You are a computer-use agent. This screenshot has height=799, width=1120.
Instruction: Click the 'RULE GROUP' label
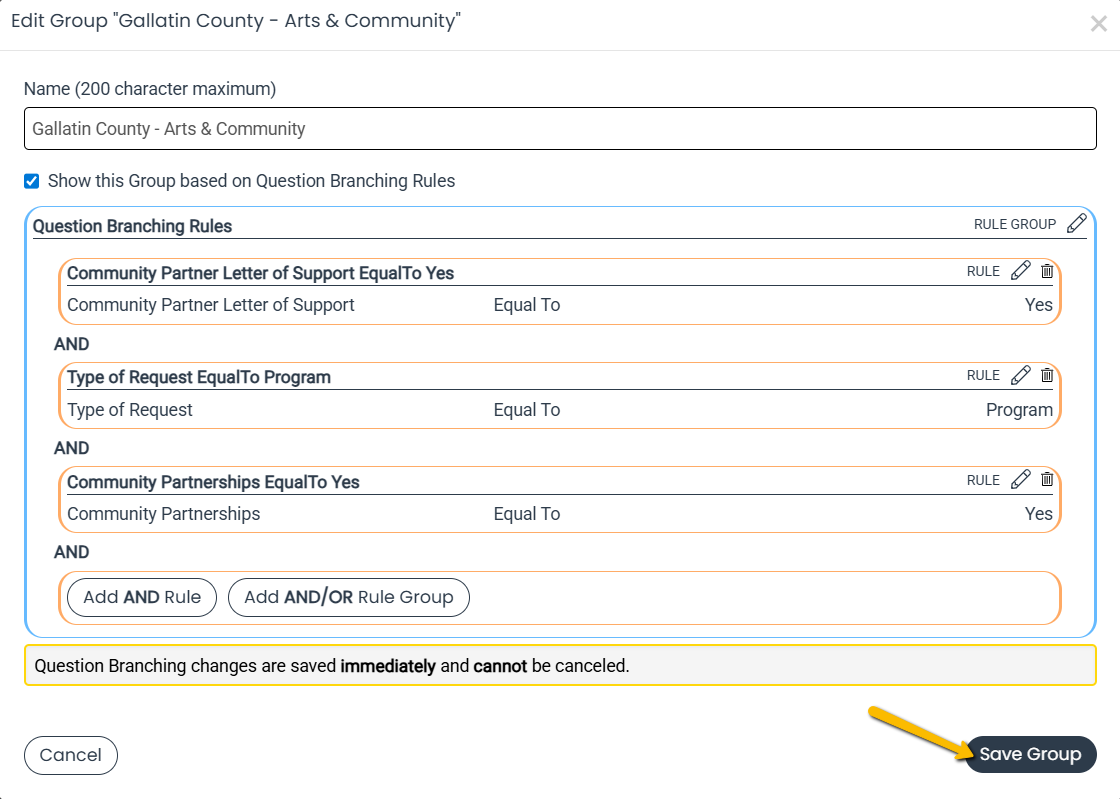point(1015,224)
